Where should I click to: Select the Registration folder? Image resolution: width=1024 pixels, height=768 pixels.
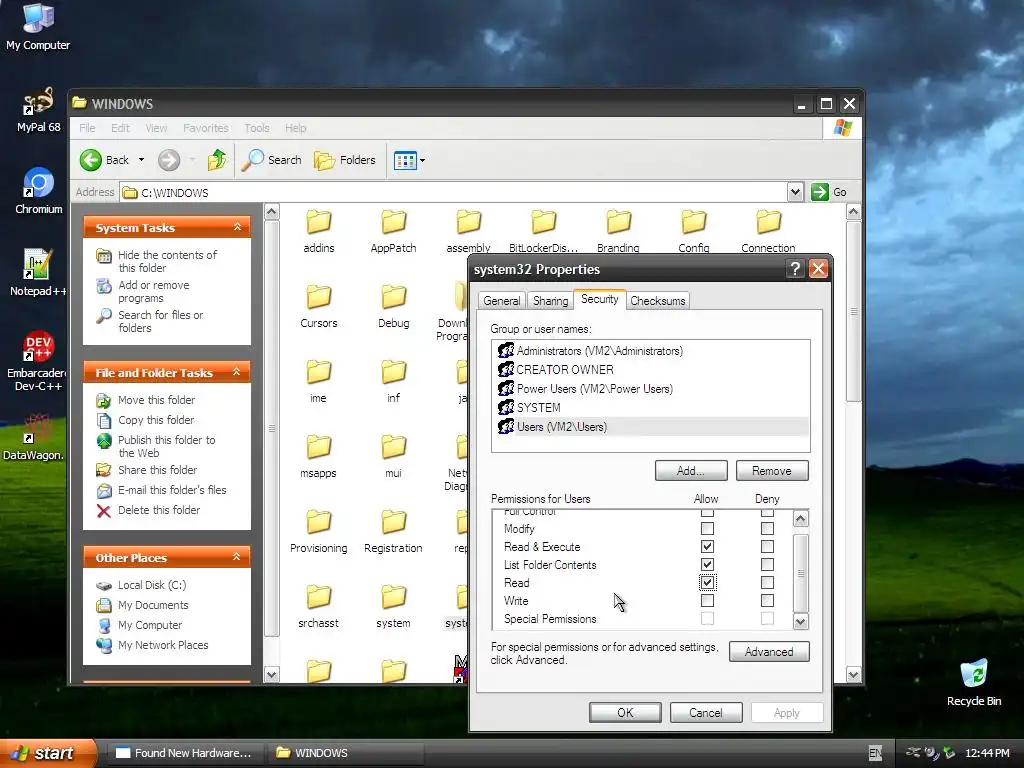393,532
